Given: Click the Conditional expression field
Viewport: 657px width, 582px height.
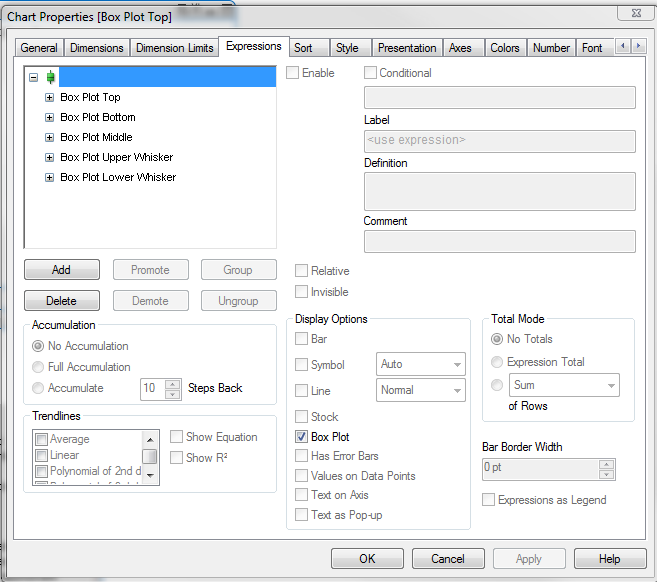Looking at the screenshot, I should tap(500, 98).
